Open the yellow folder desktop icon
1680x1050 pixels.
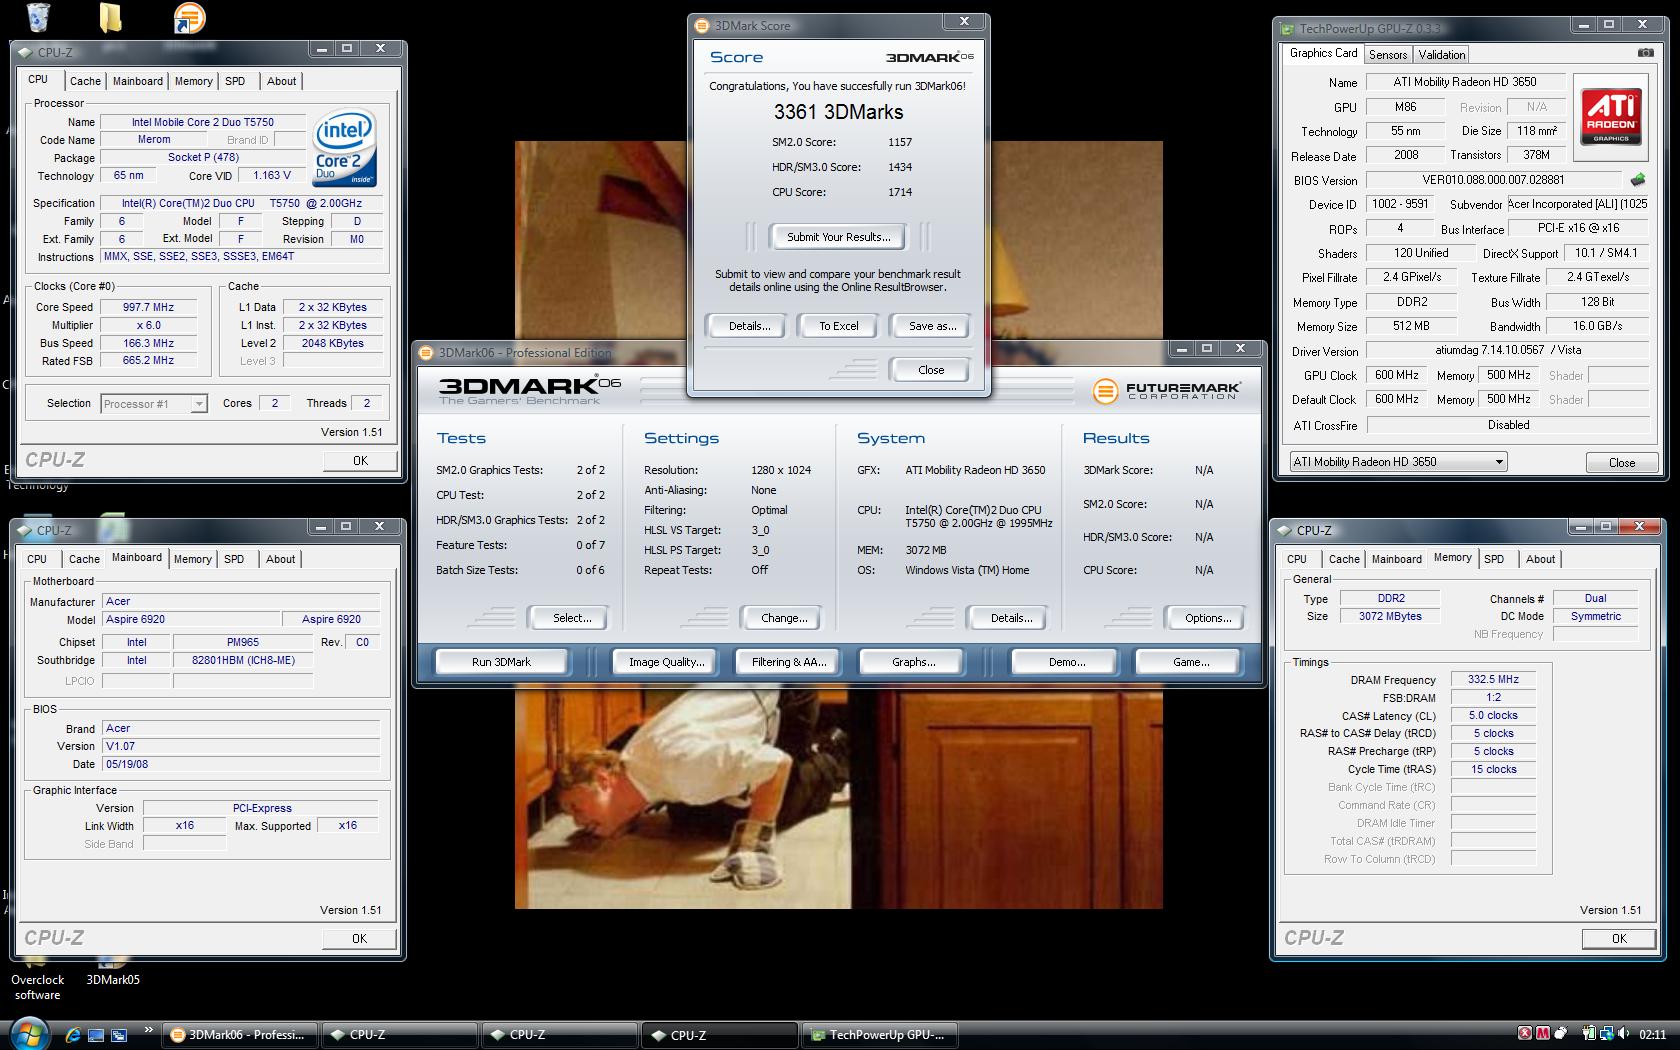click(x=111, y=17)
